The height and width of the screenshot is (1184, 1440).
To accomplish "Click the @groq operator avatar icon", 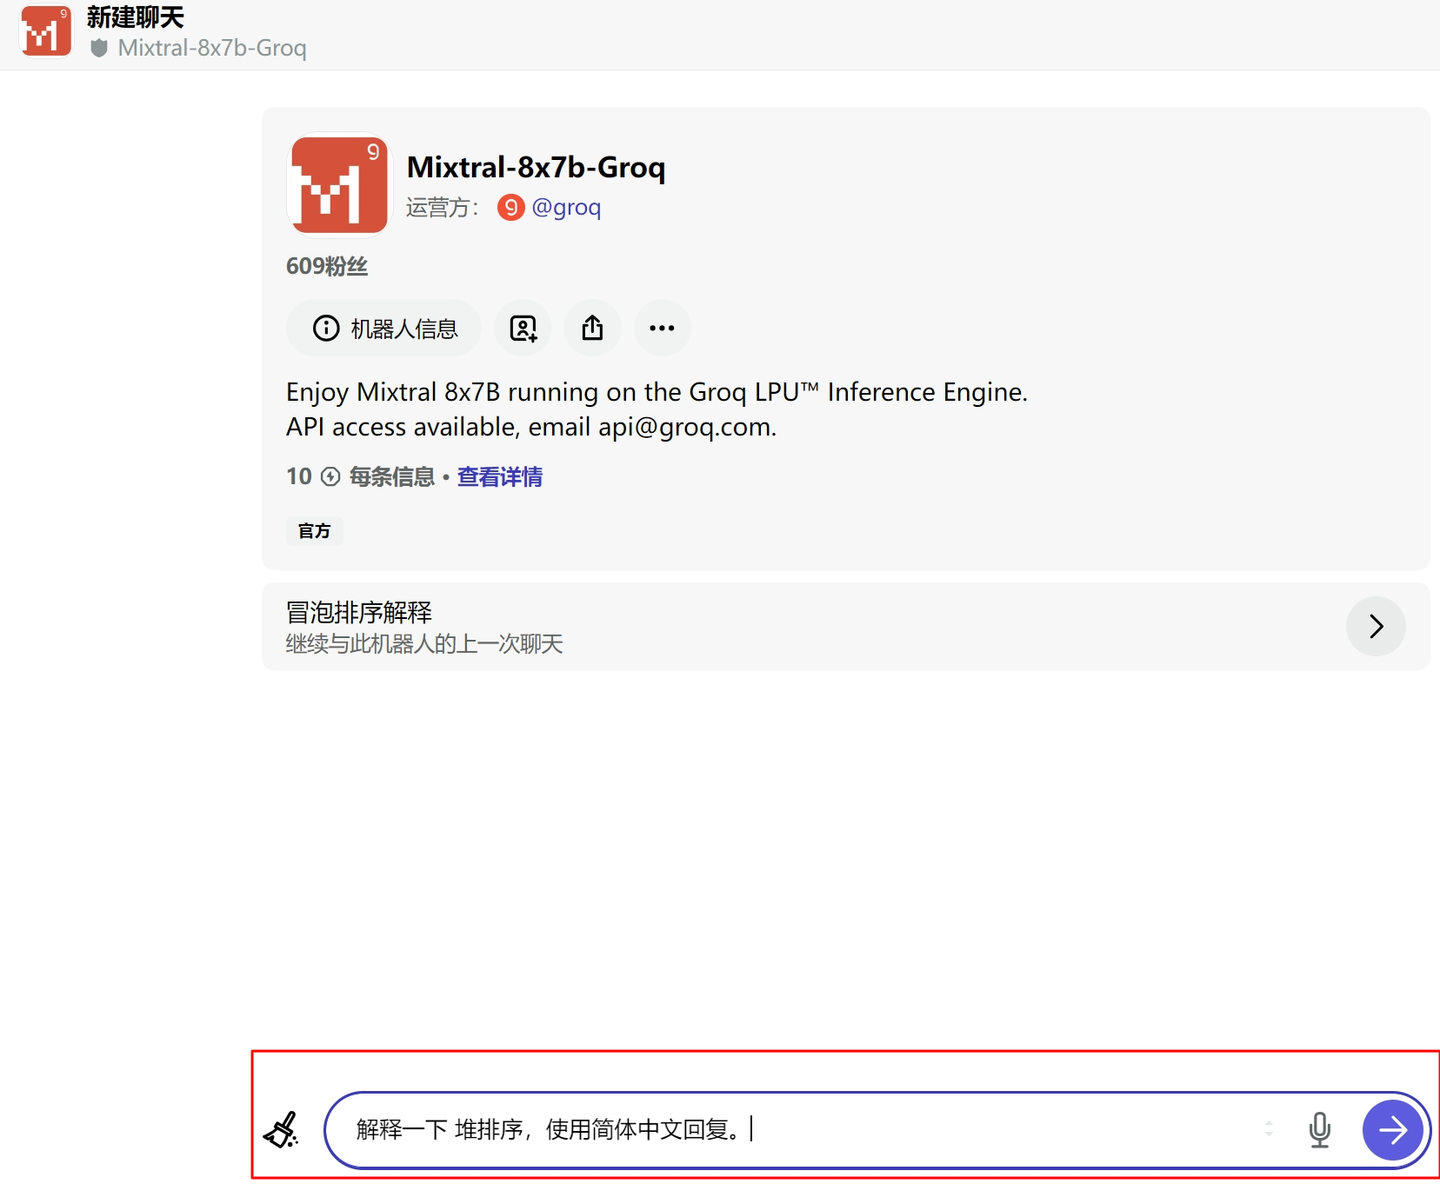I will 511,207.
